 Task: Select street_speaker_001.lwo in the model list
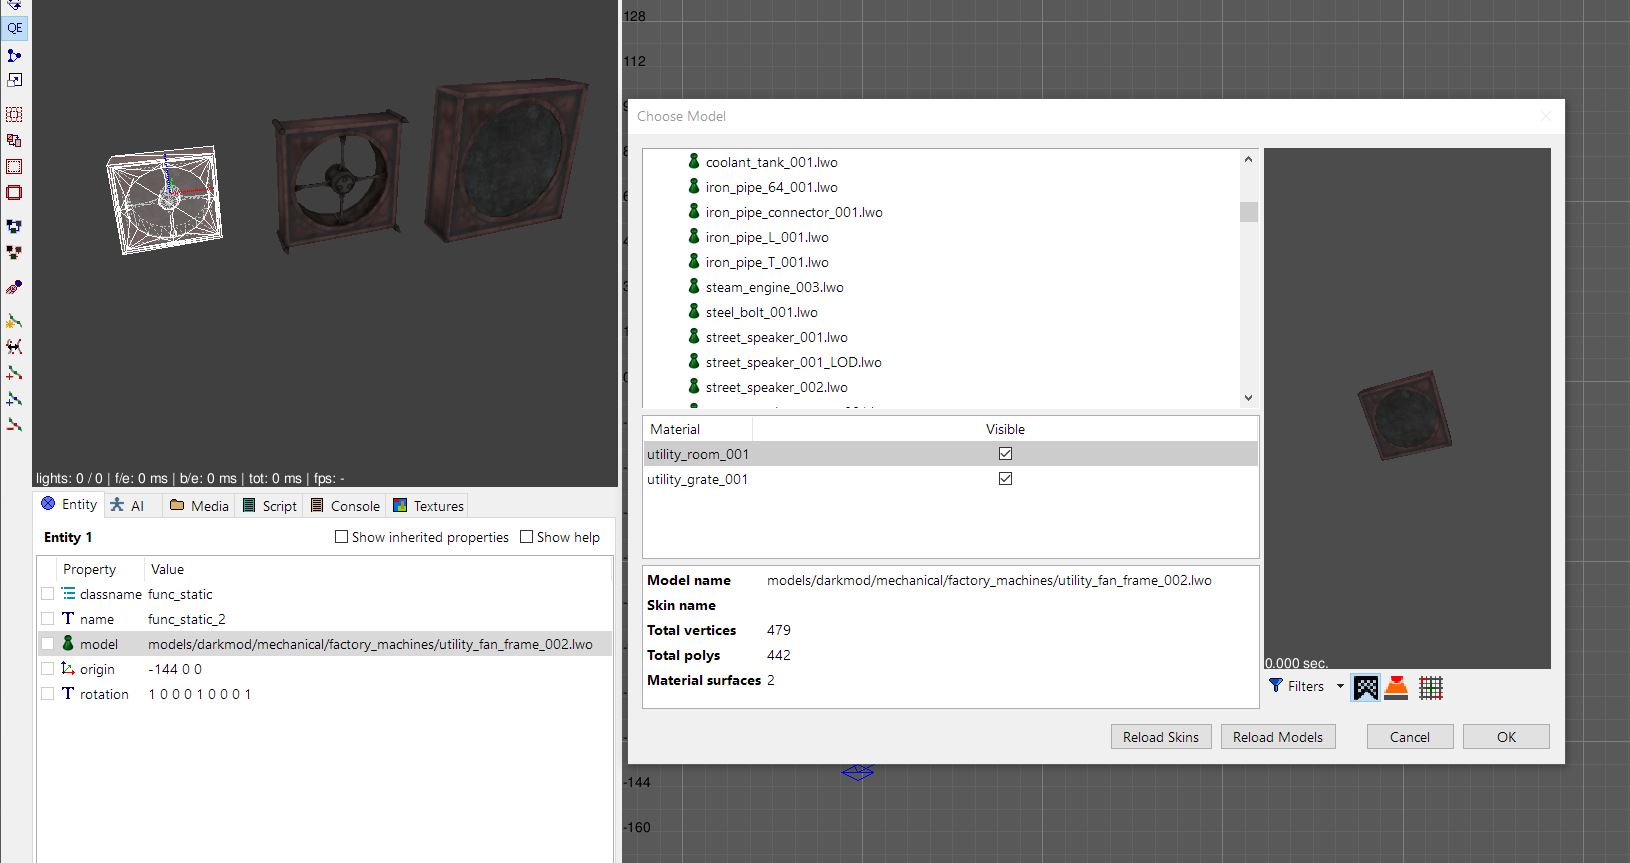(776, 337)
